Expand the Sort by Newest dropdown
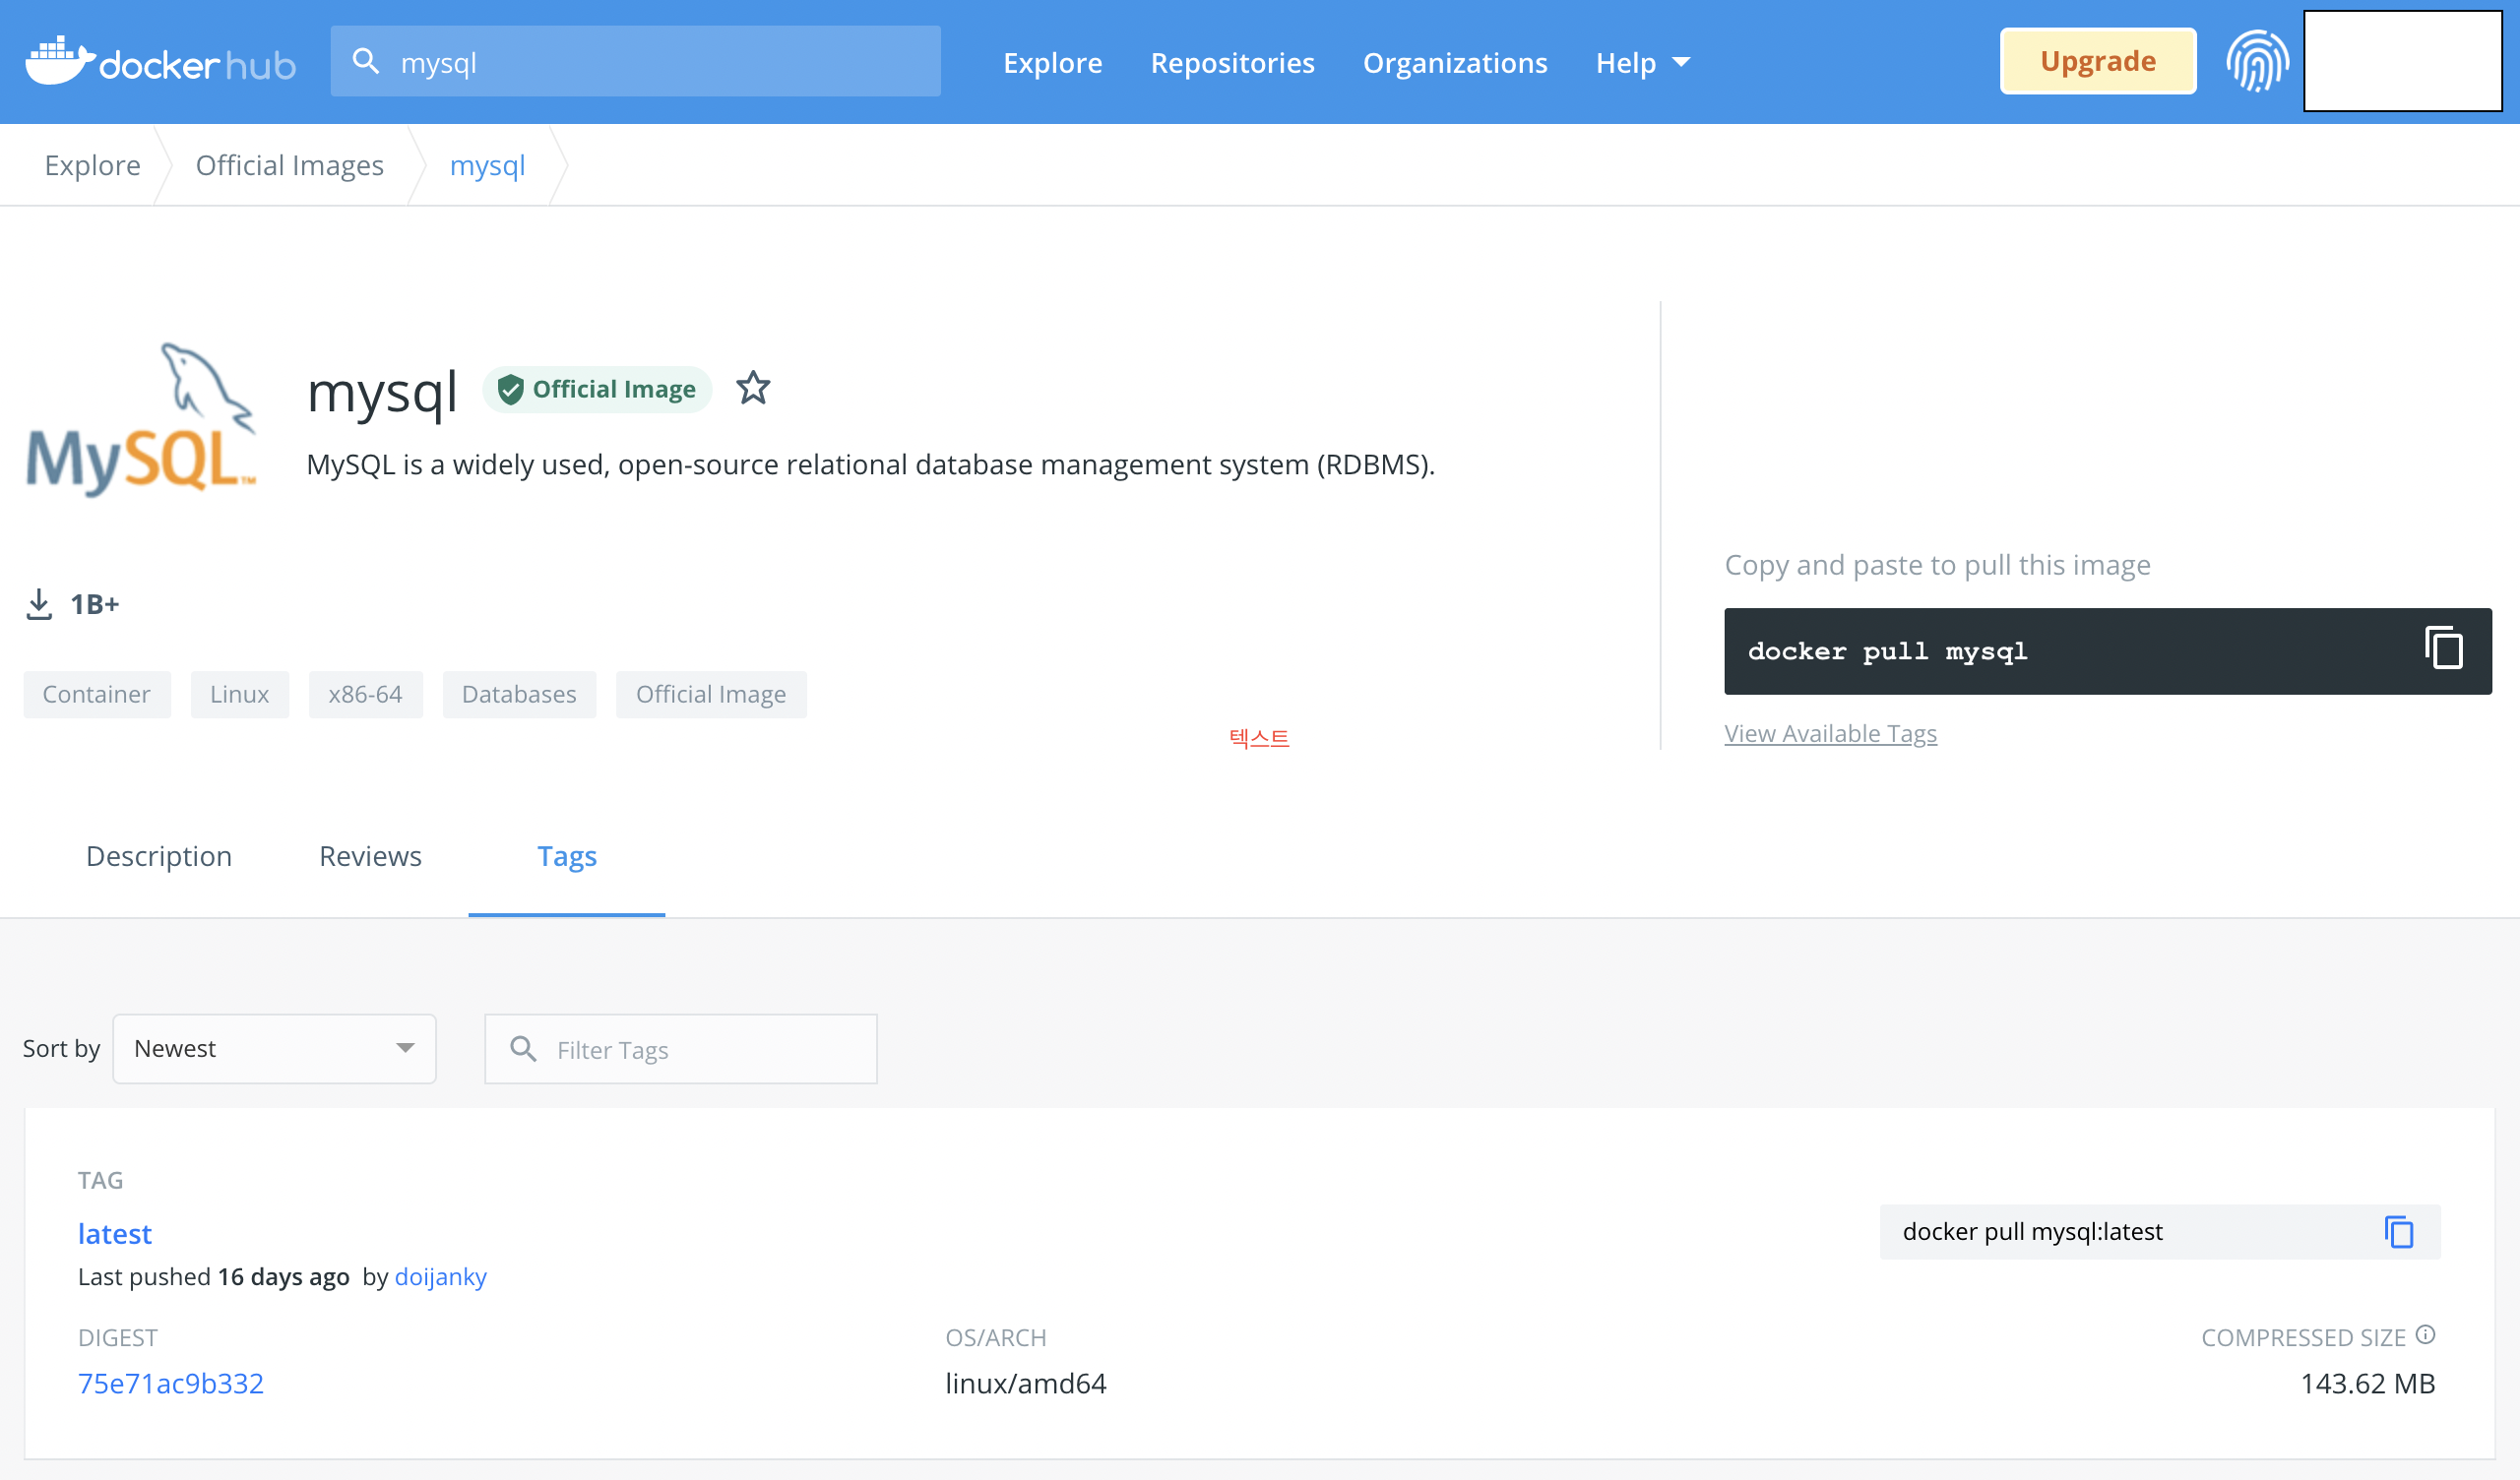The height and width of the screenshot is (1480, 2520). [x=274, y=1049]
